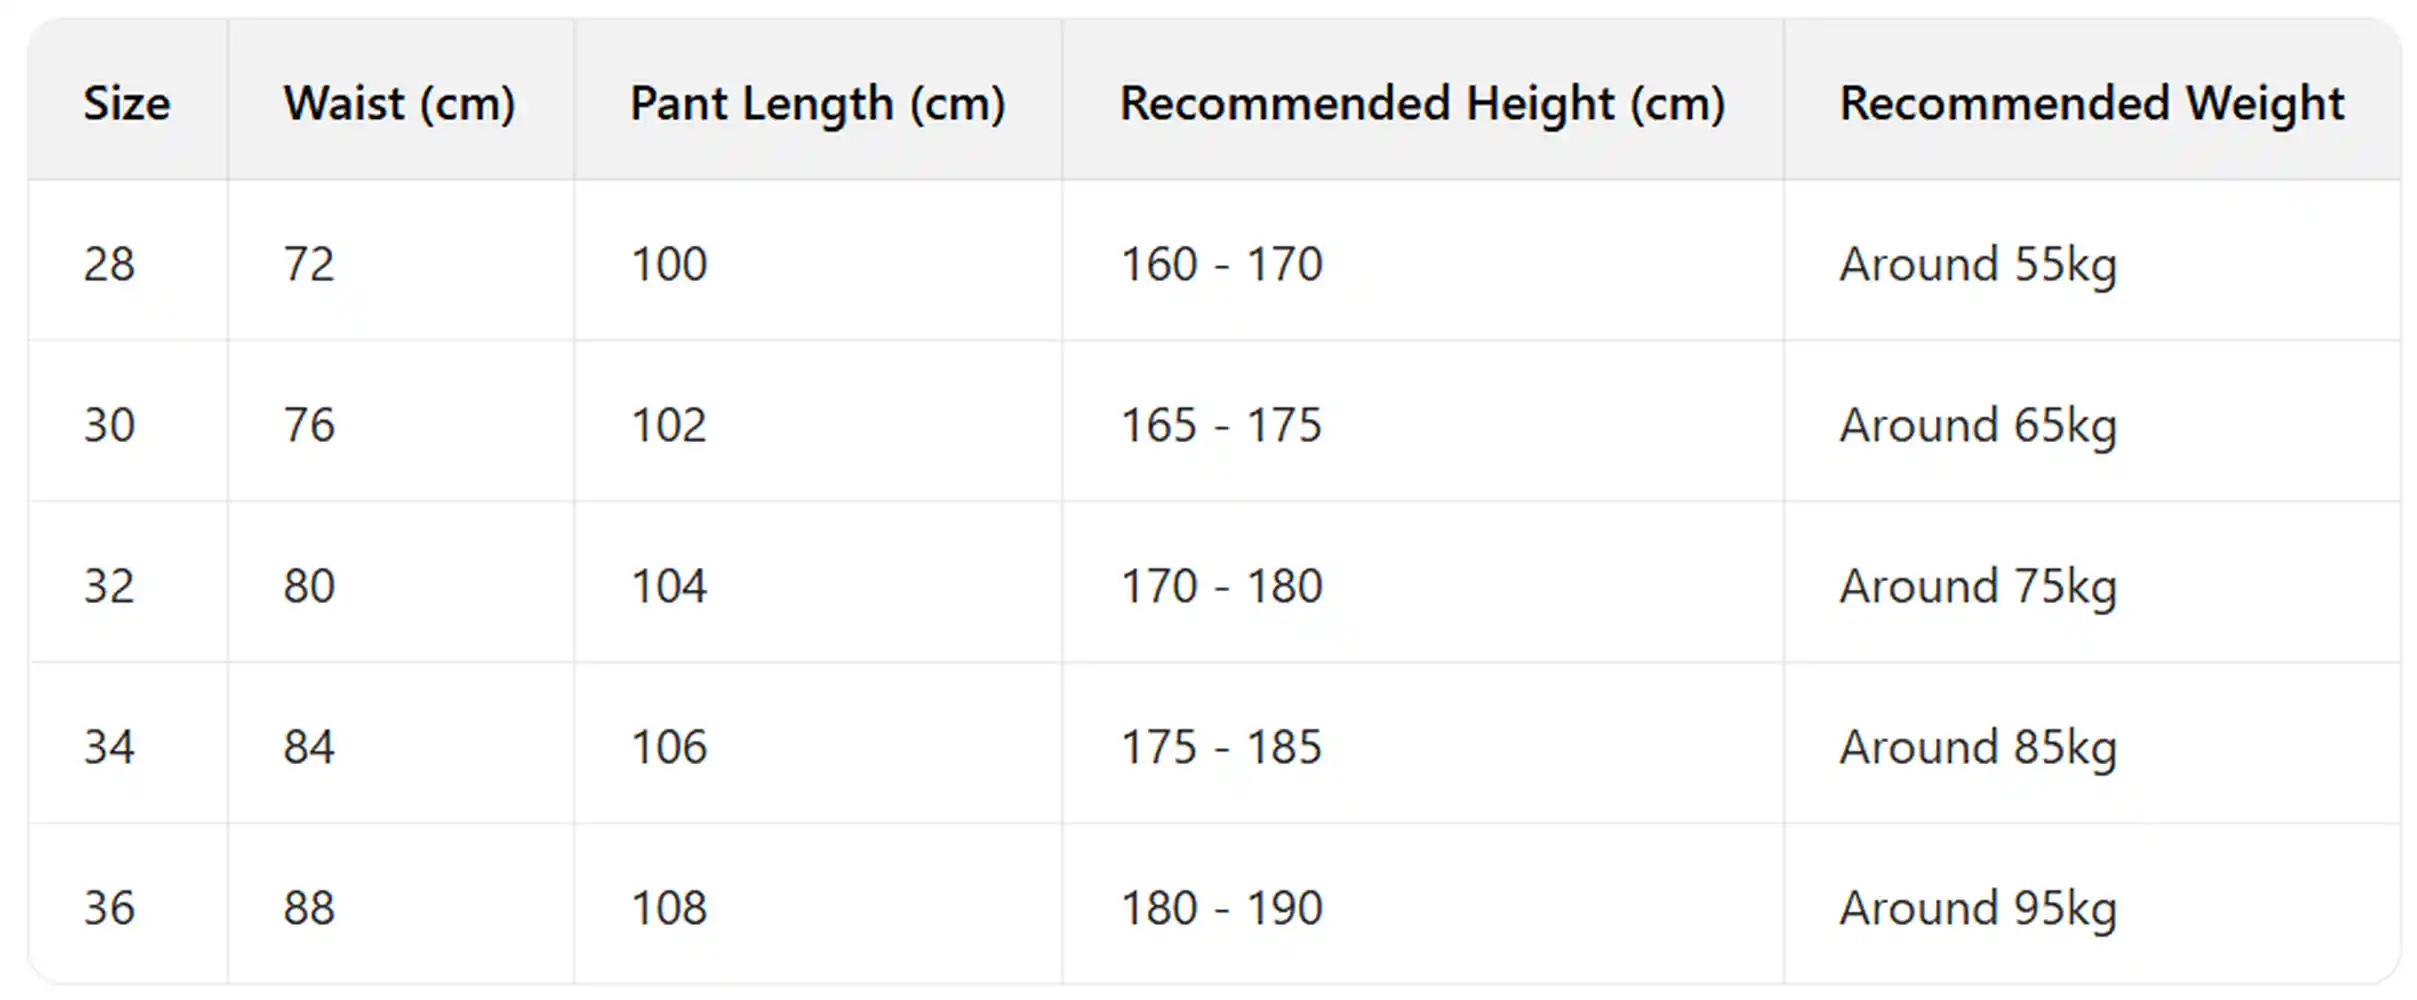Select the size 34 cell
The height and width of the screenshot is (1000, 2417).
click(109, 748)
